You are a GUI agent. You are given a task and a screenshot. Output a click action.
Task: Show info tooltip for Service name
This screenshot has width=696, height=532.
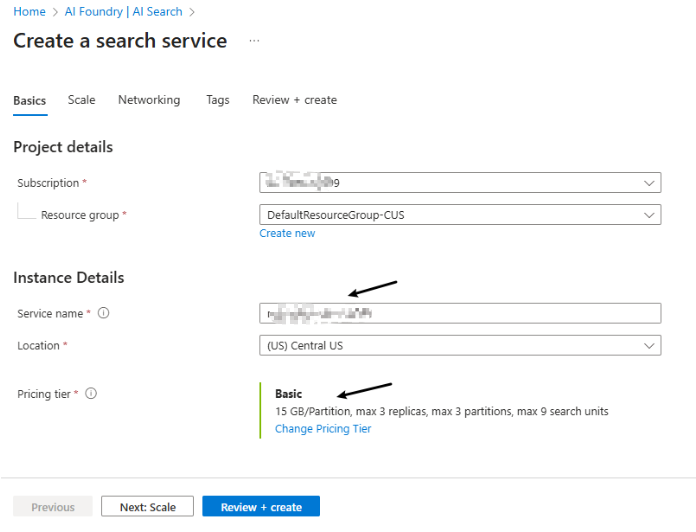(103, 313)
